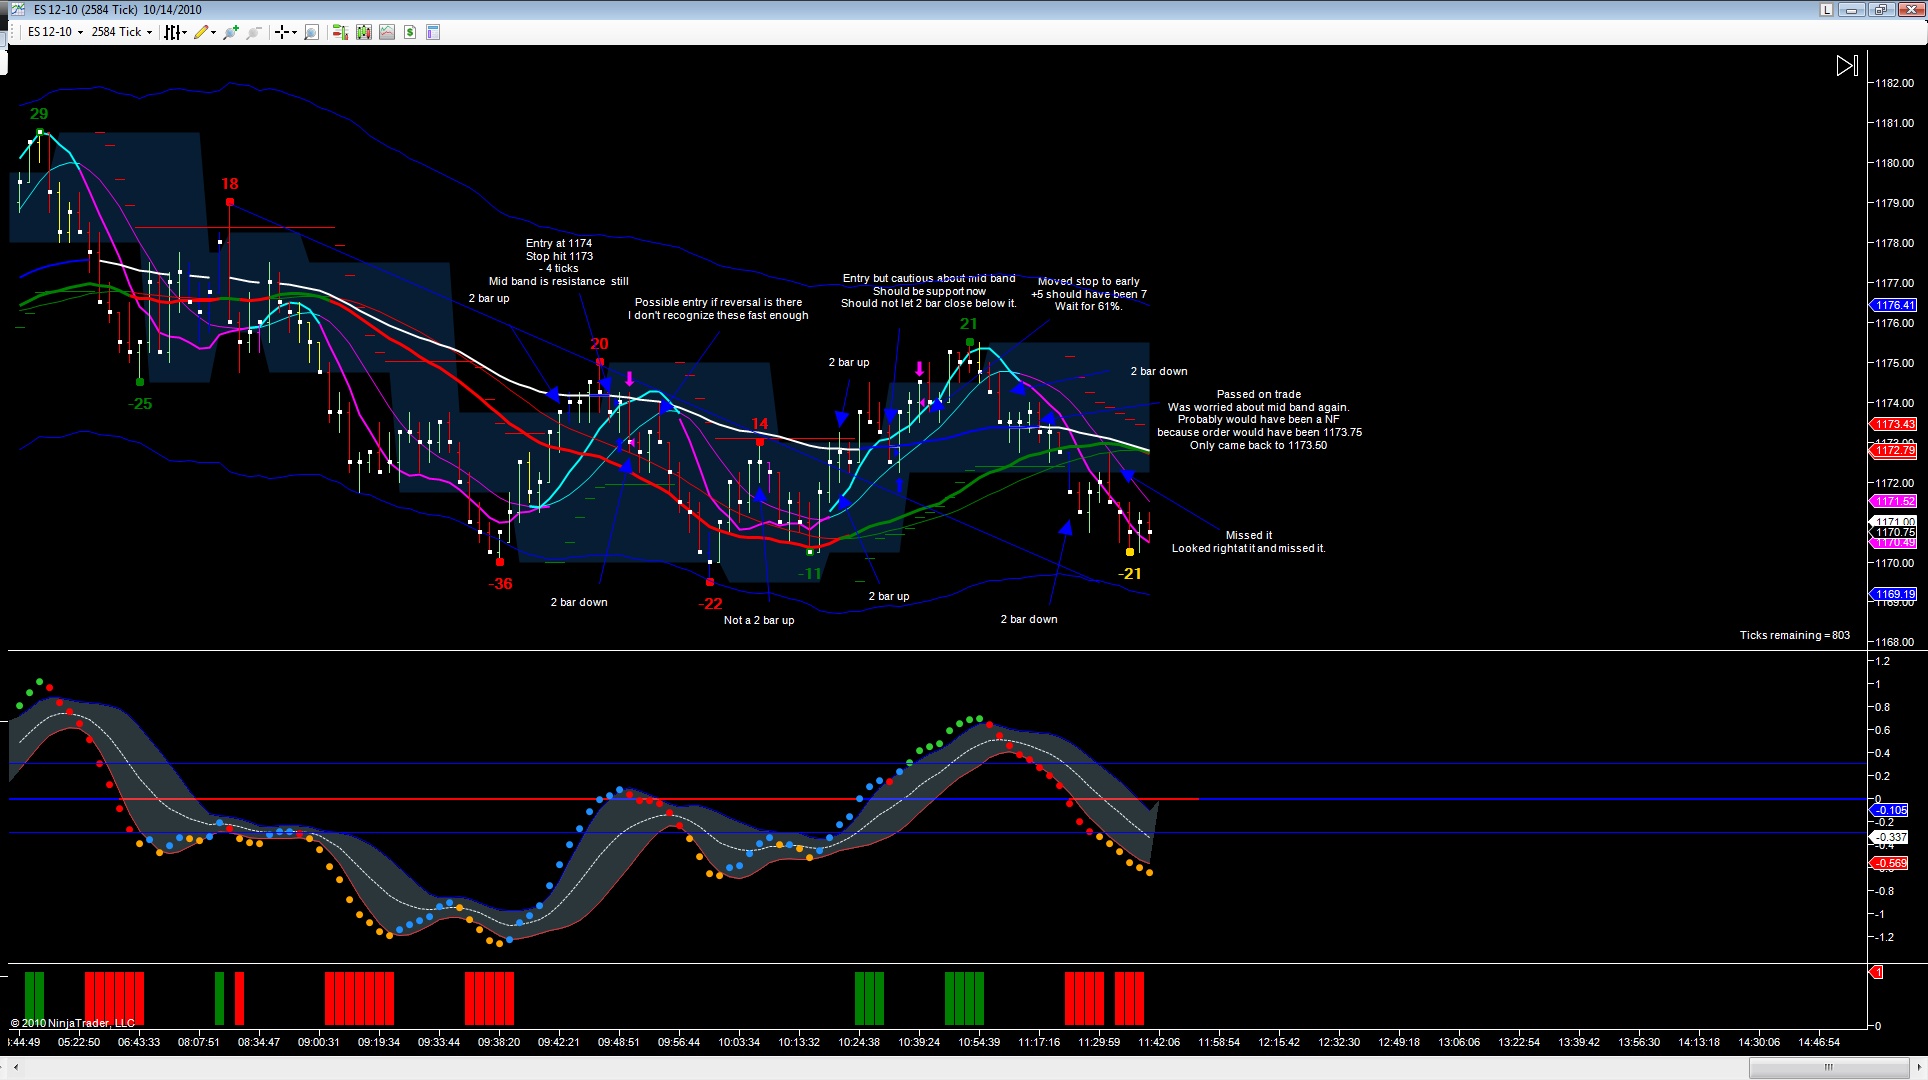This screenshot has width=1928, height=1080.
Task: Click the 1172.79 red price marker
Action: tap(1893, 450)
